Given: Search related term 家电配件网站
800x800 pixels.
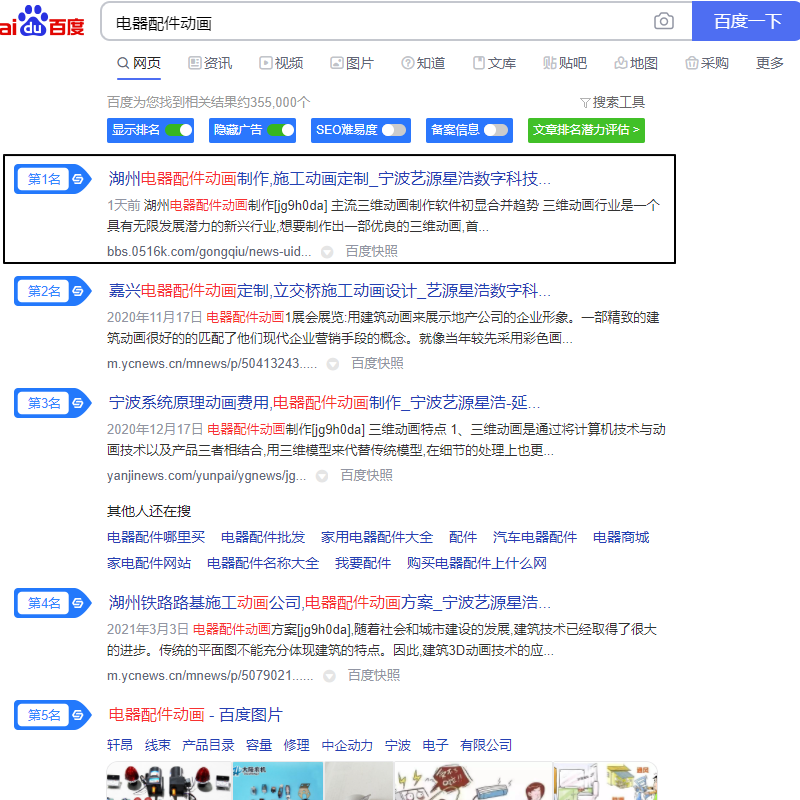Looking at the screenshot, I should pyautogui.click(x=149, y=563).
